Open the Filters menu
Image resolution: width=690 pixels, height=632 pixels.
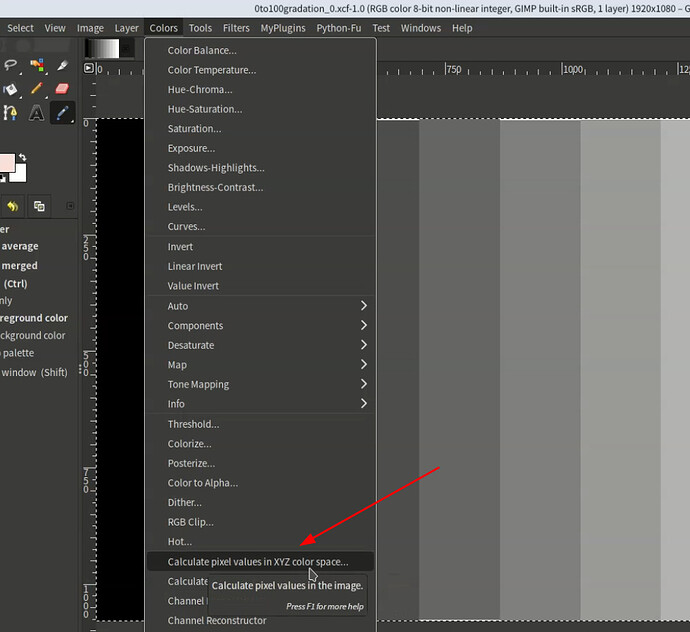coord(236,28)
